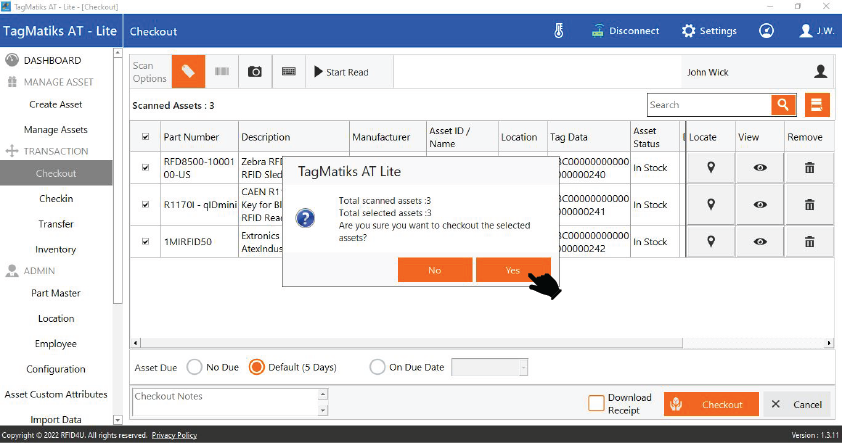
Task: Uncheck the RFD8500 asset row checkbox
Action: (146, 168)
